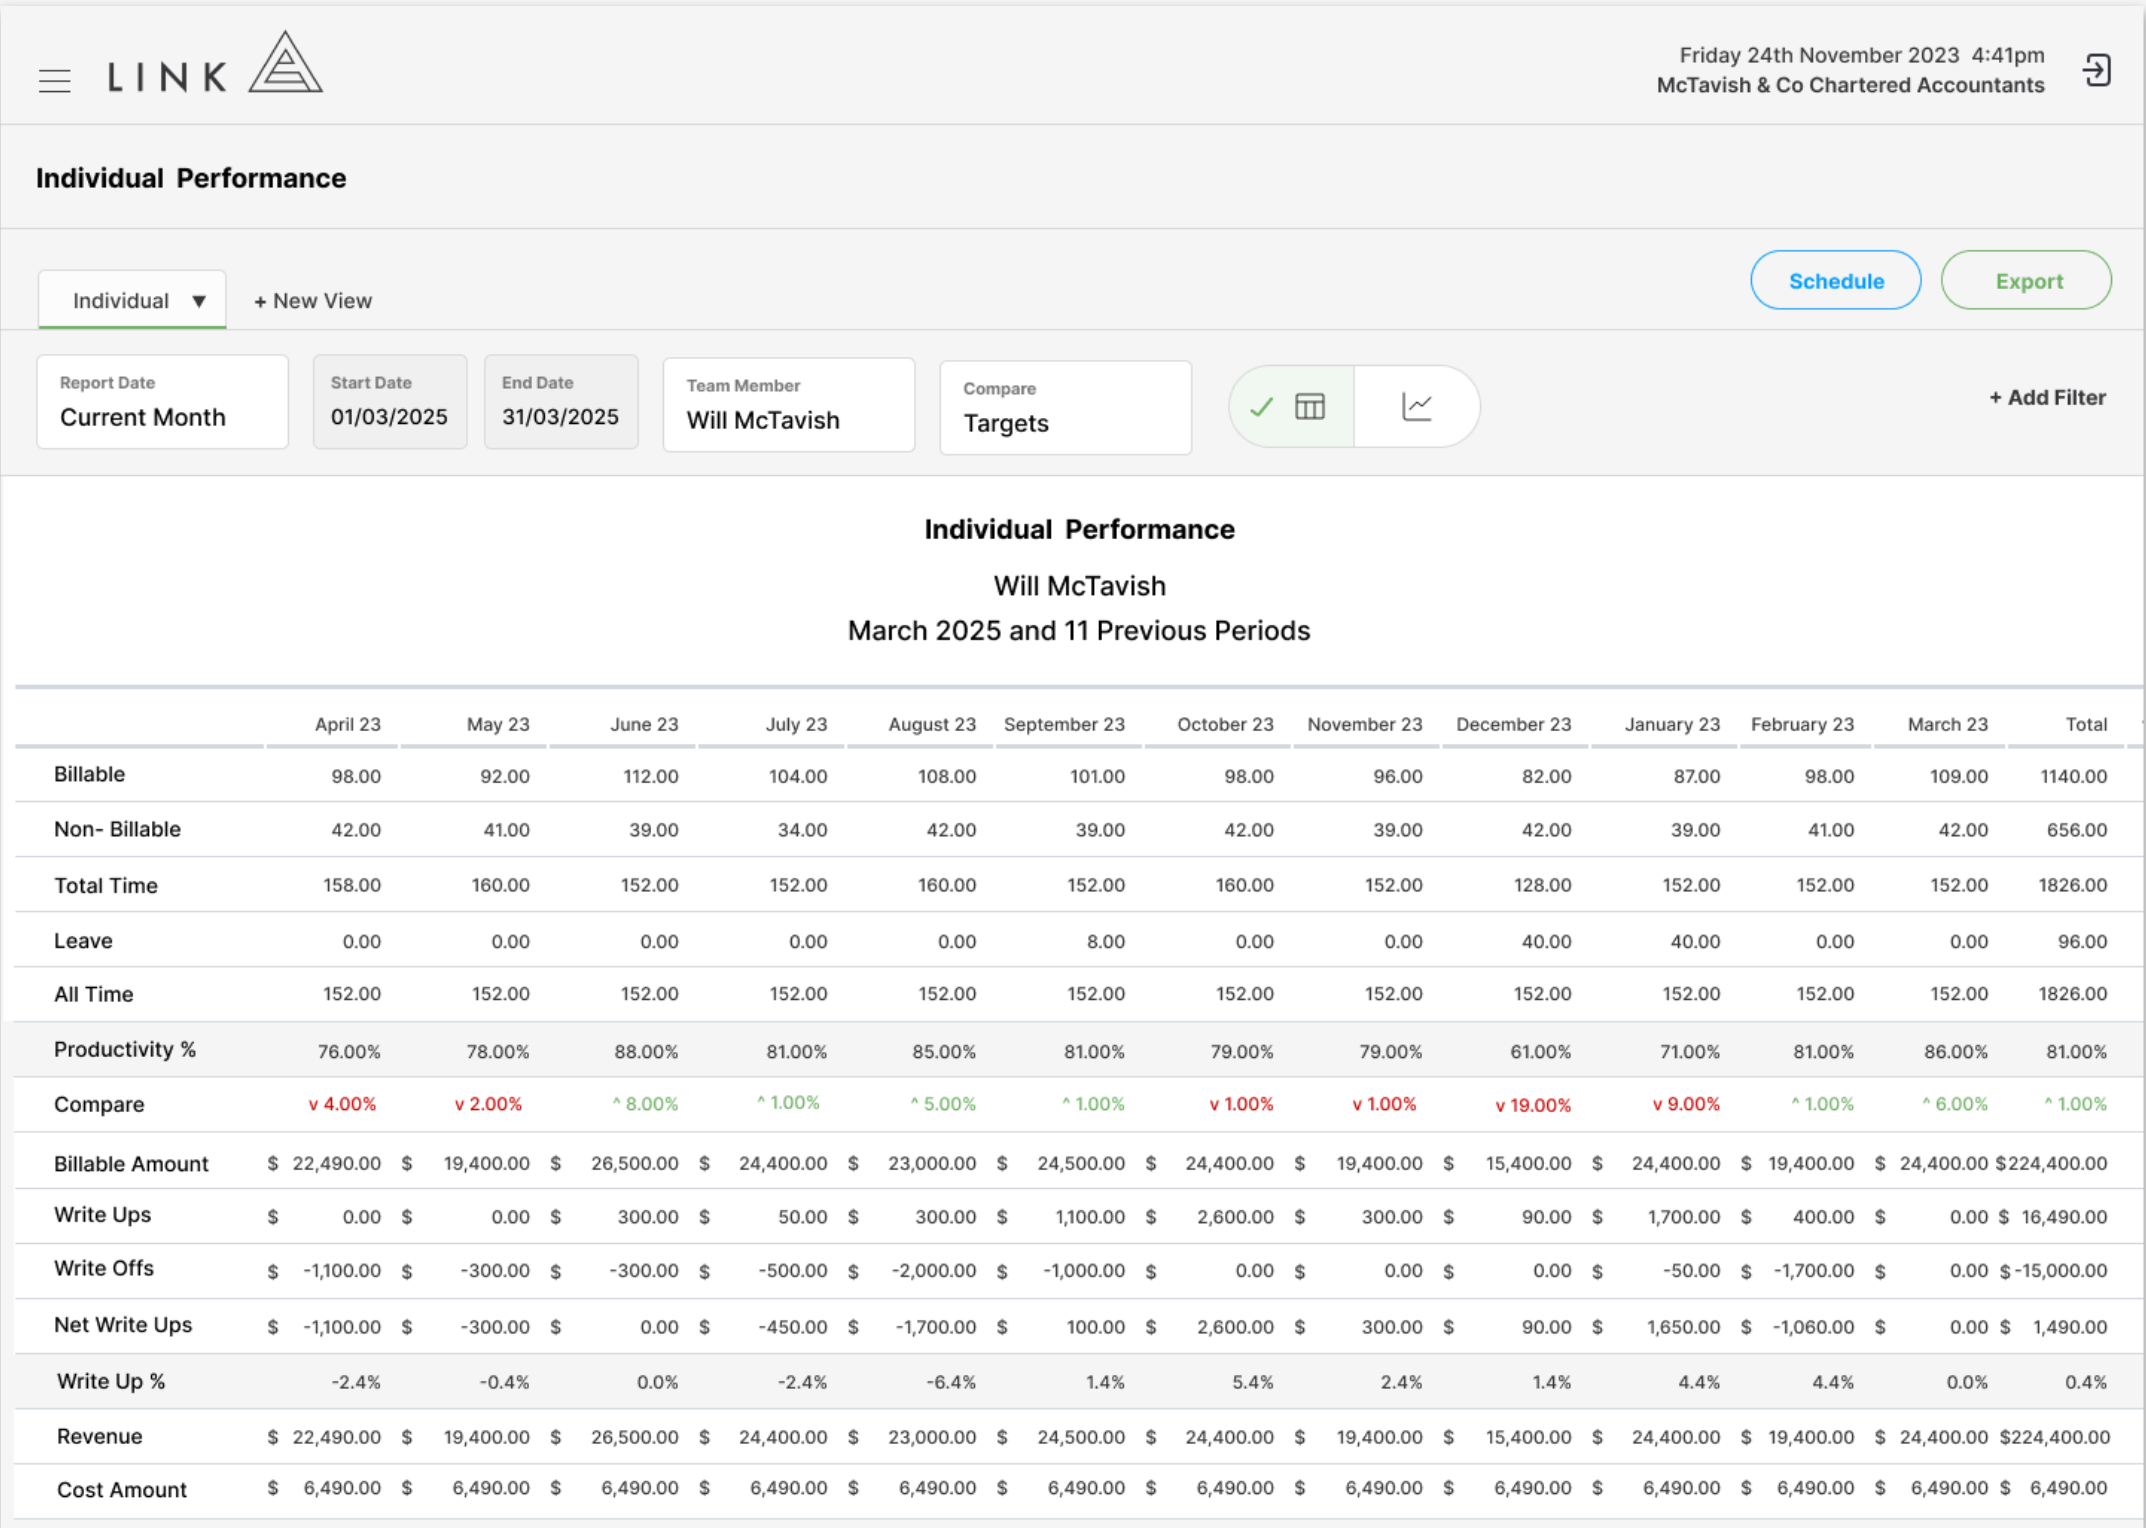Click Non-Billable total 656.00
The width and height of the screenshot is (2146, 1528).
(2077, 830)
